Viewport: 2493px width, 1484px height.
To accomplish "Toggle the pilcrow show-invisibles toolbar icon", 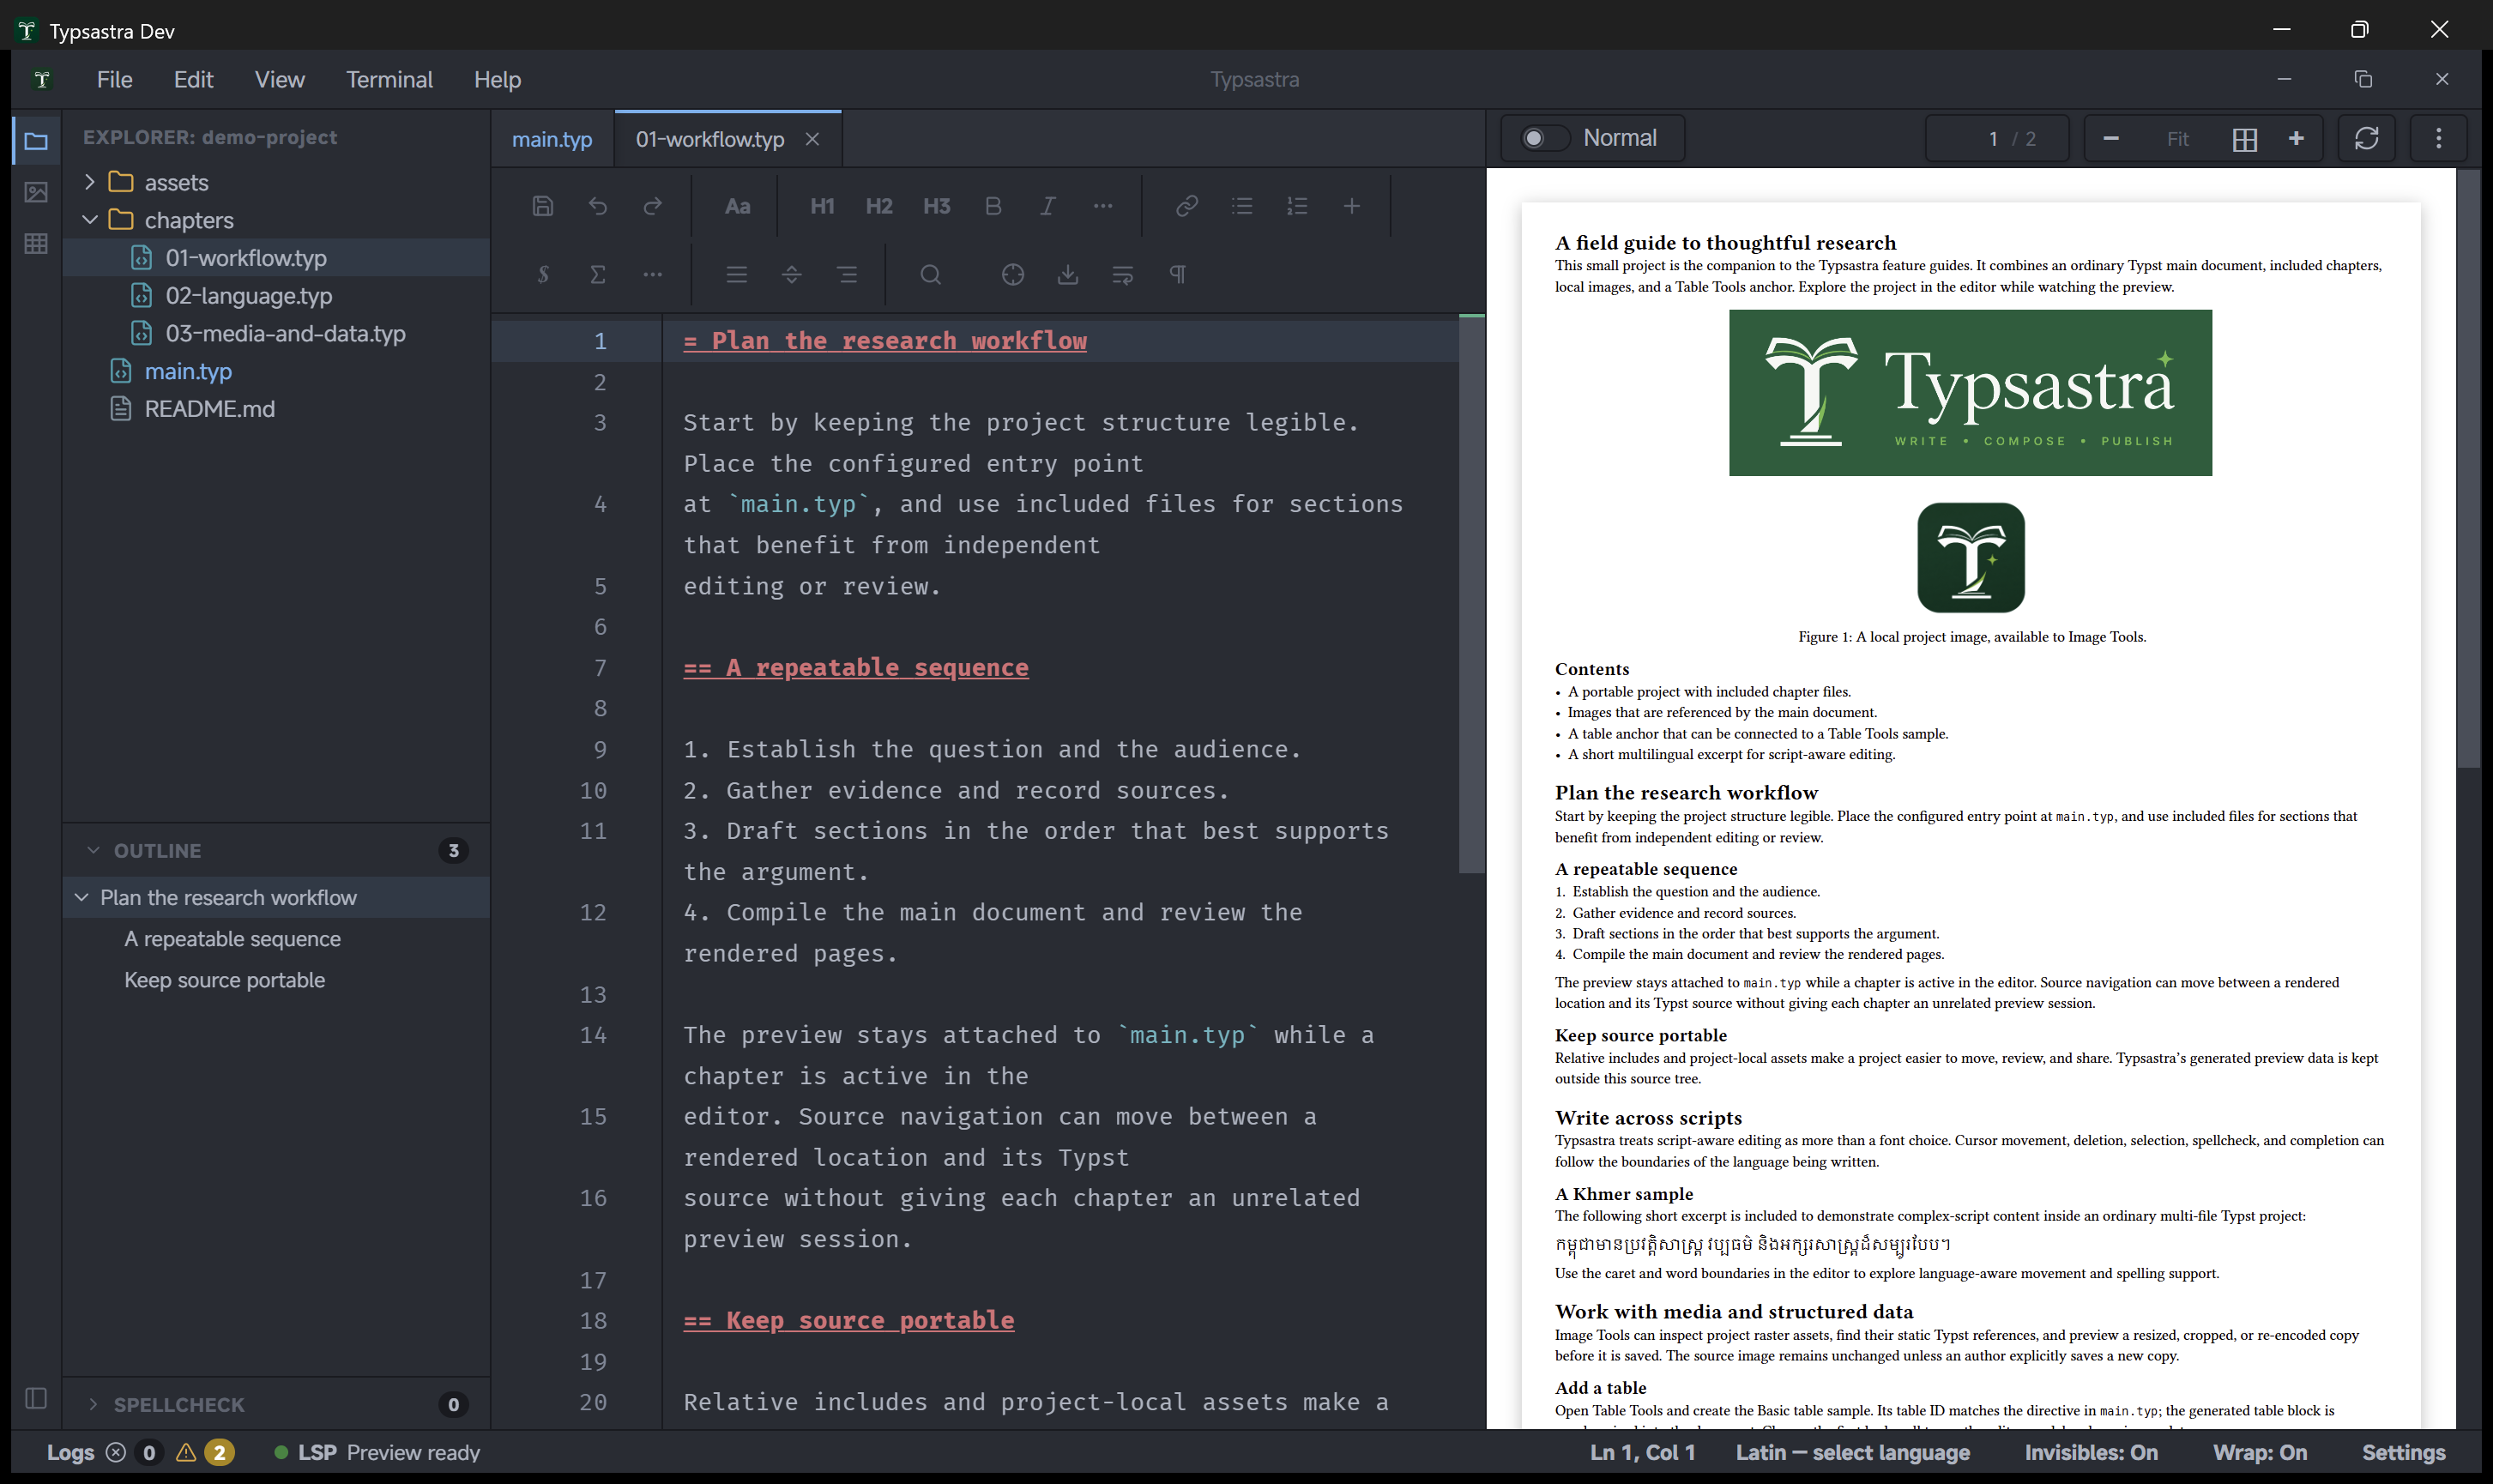I will (1178, 274).
